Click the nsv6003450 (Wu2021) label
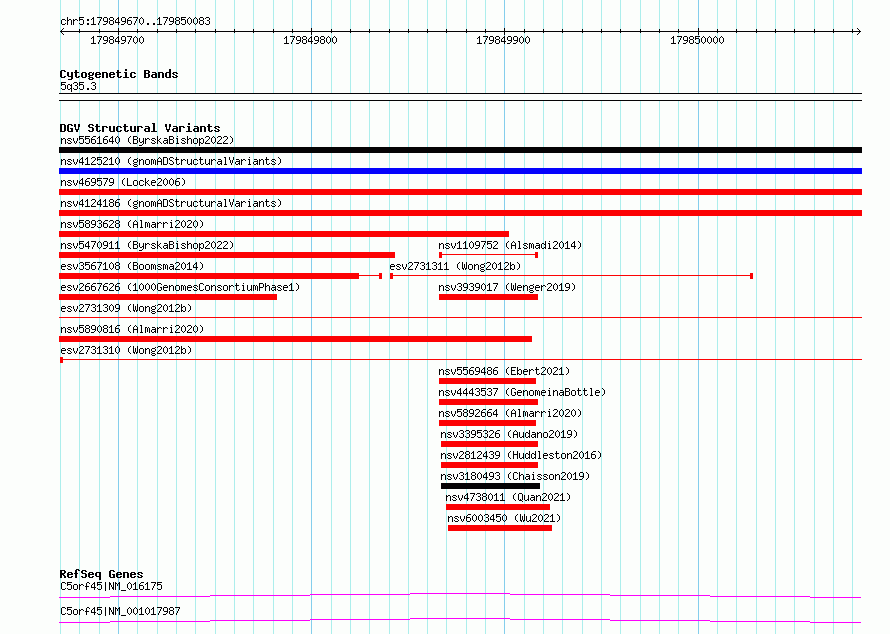The height and width of the screenshot is (634, 890). [x=504, y=518]
